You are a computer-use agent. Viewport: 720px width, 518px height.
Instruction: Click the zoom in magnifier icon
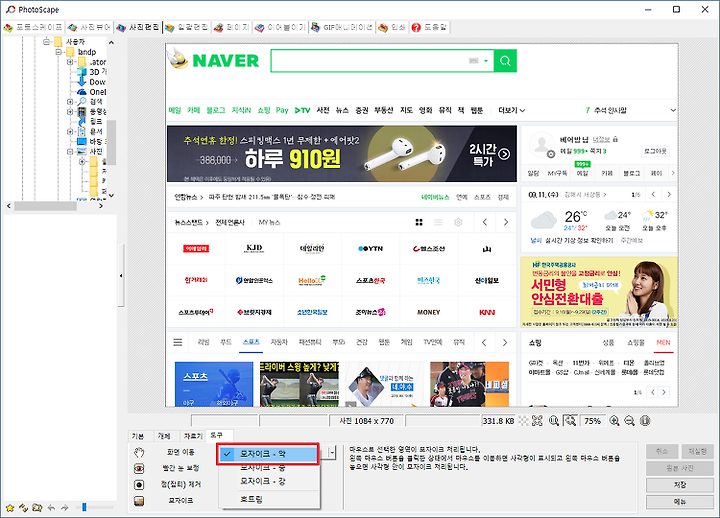(x=614, y=421)
